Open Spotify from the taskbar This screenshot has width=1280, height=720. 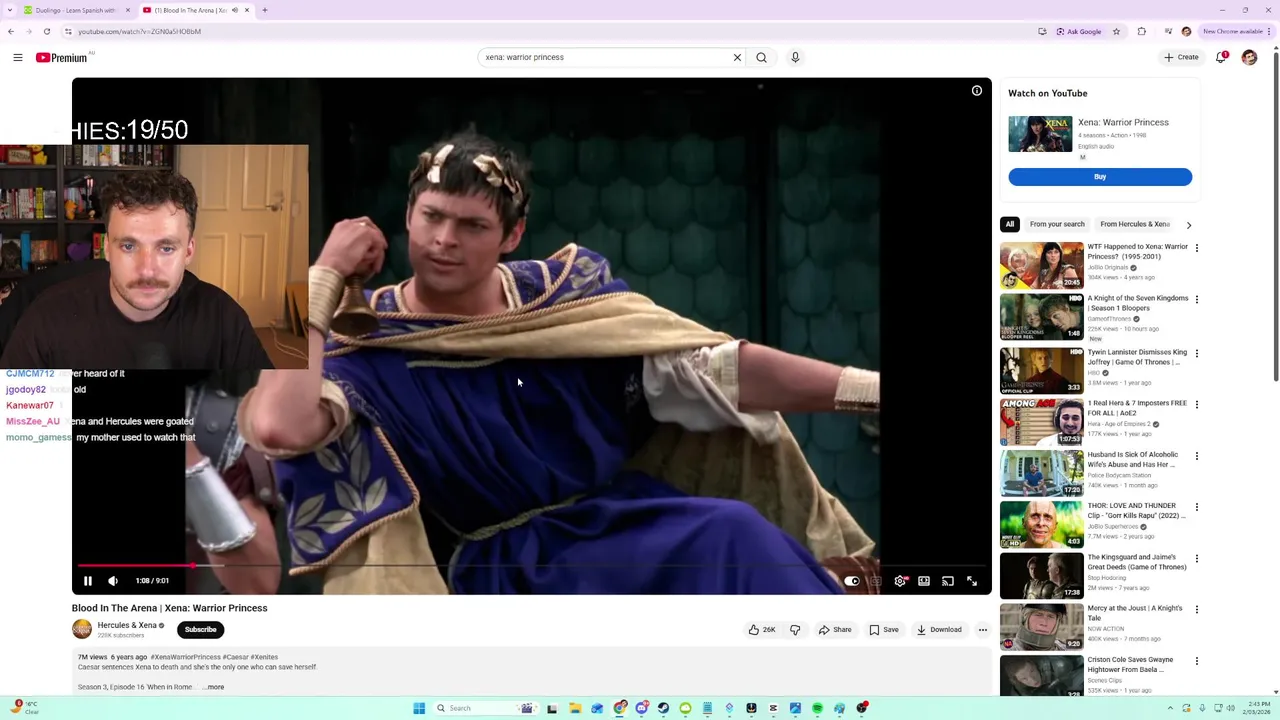point(817,708)
